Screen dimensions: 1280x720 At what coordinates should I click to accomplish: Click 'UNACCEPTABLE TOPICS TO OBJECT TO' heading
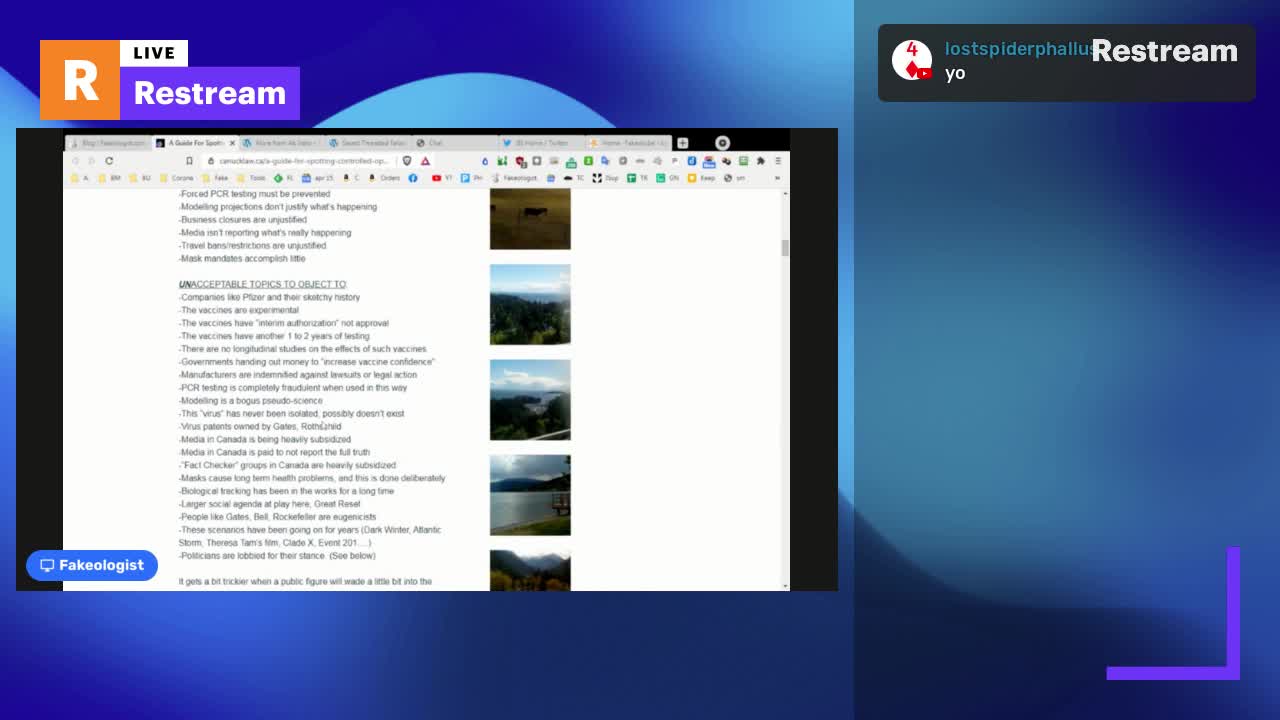coord(262,284)
